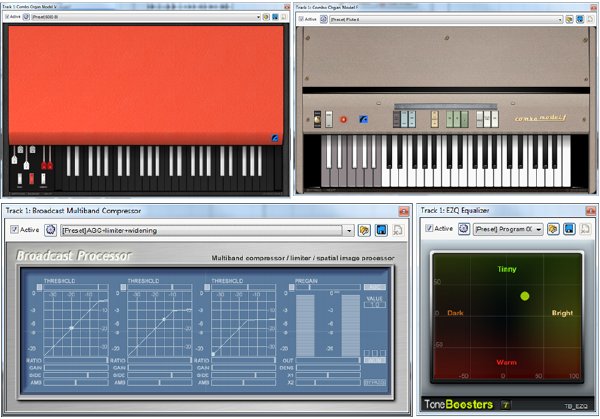
Task: Adjust the PREGAIN slider in Broadcast Processor
Action: click(x=328, y=287)
